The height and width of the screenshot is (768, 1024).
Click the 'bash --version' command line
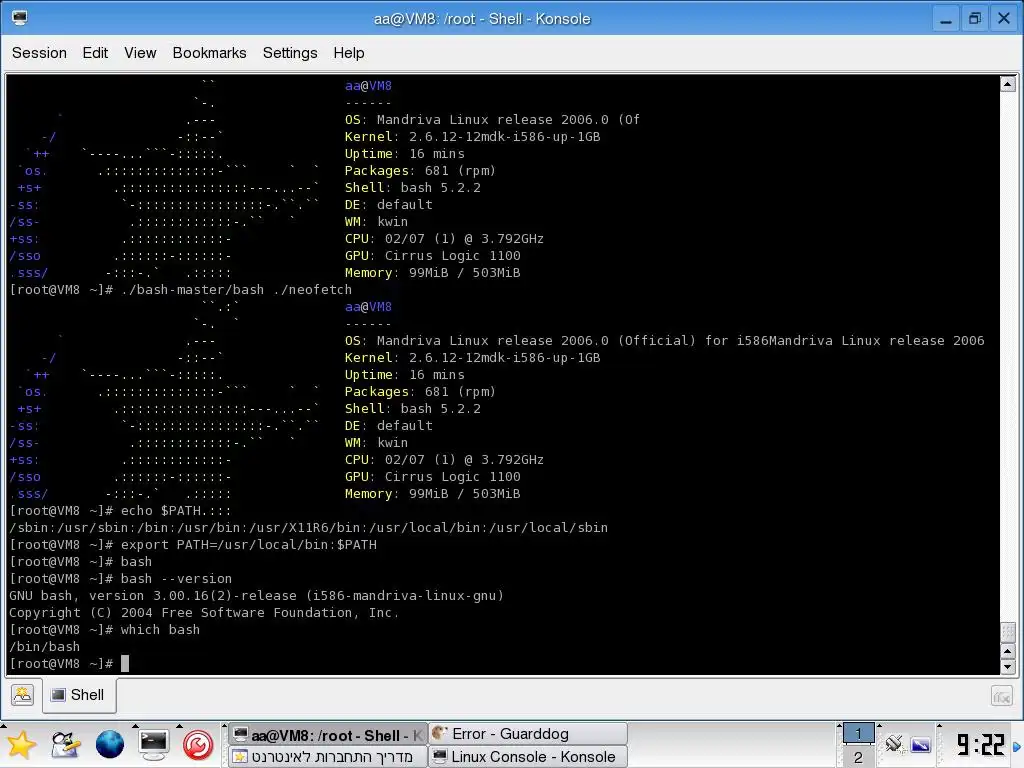120,579
